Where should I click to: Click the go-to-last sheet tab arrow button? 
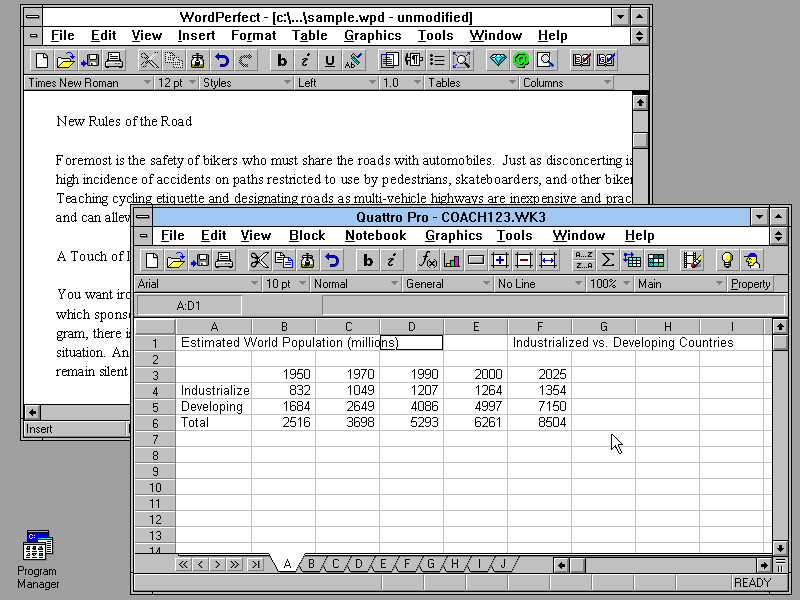point(255,564)
